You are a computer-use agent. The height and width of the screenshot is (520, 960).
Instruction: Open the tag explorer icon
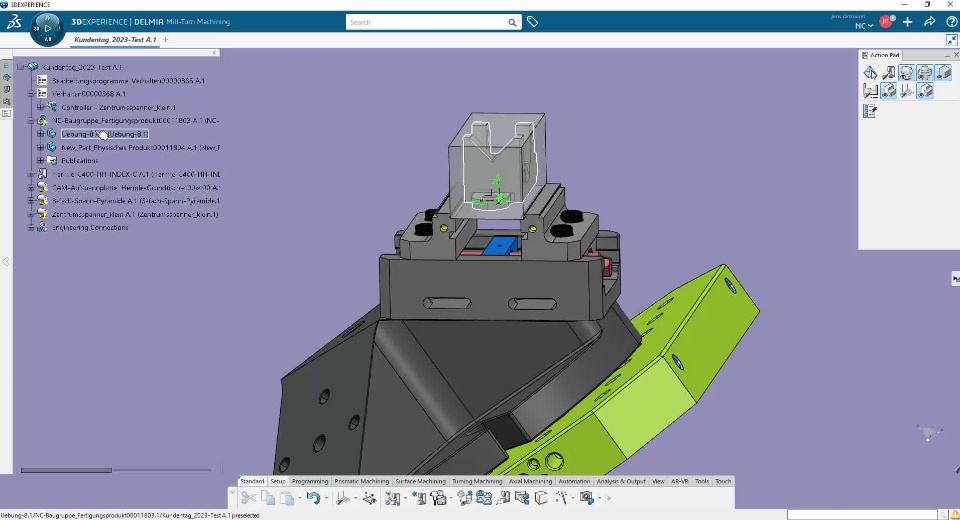[x=533, y=22]
